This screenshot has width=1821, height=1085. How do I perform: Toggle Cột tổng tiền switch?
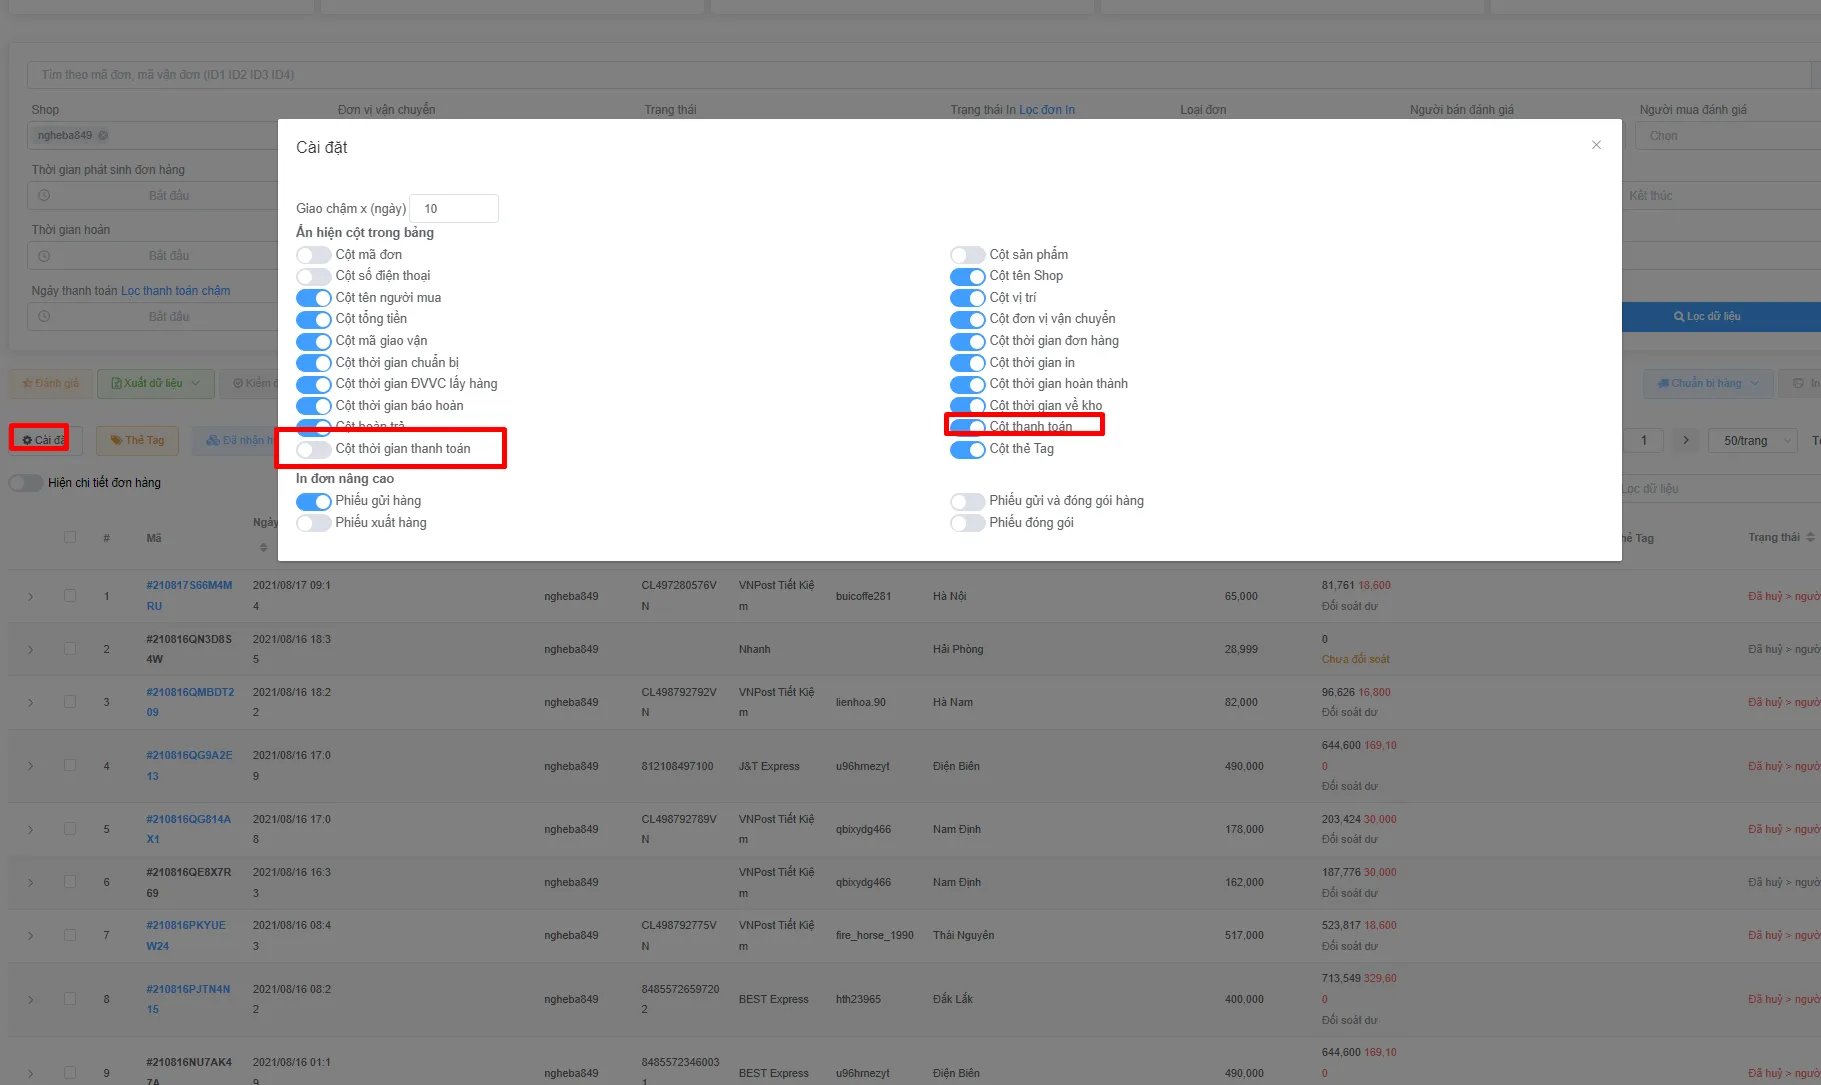tap(313, 319)
